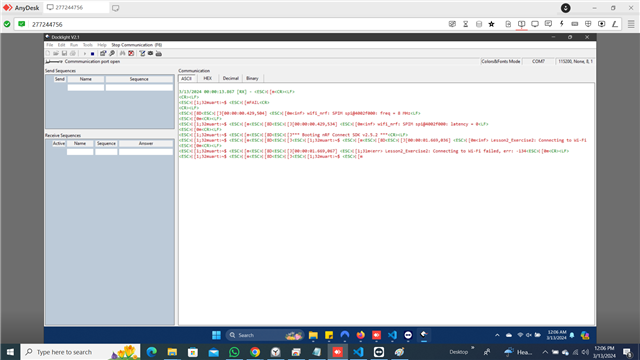Open Docklight project settings toolbar icon
Image resolution: width=640 pixels, height=360 pixels.
point(103,53)
